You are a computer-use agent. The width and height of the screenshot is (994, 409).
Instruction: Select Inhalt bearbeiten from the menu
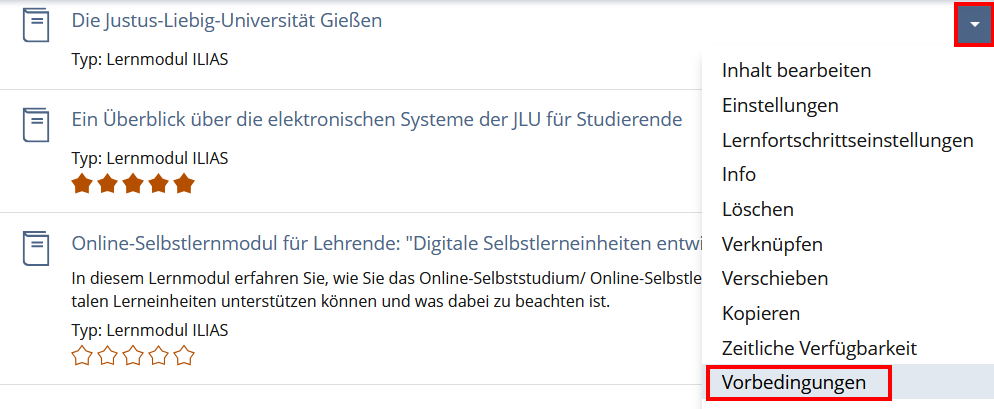pyautogui.click(x=796, y=71)
